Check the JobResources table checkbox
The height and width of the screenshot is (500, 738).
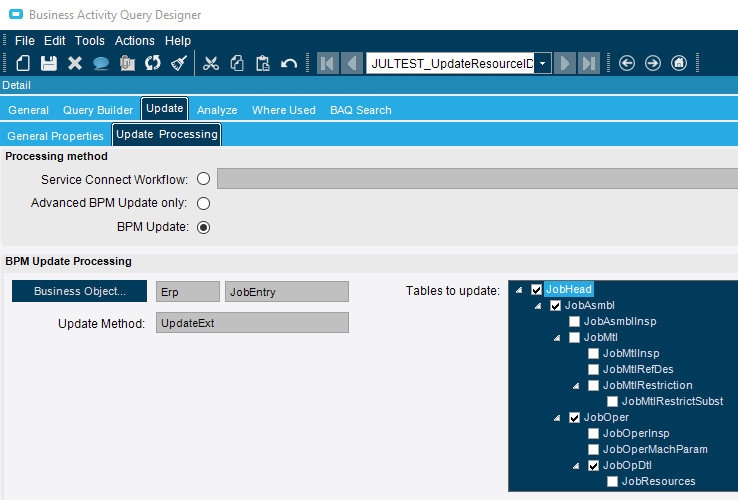point(612,482)
